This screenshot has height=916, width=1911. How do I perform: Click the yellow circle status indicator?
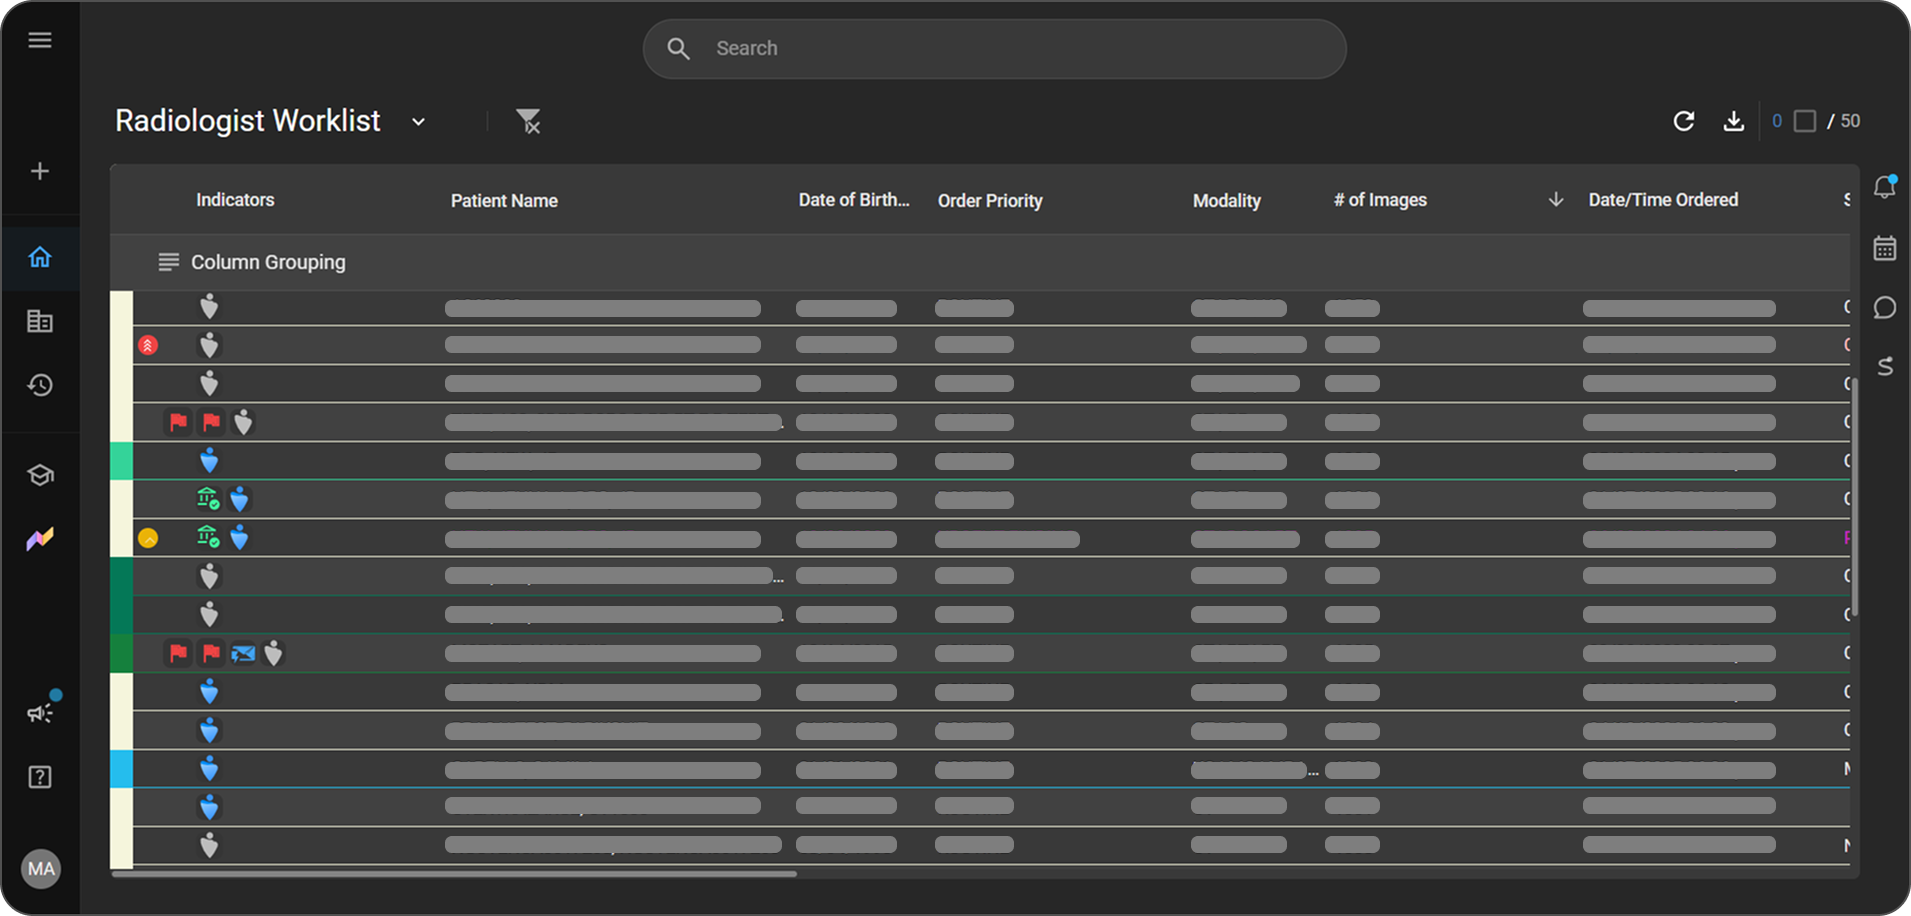pos(148,538)
